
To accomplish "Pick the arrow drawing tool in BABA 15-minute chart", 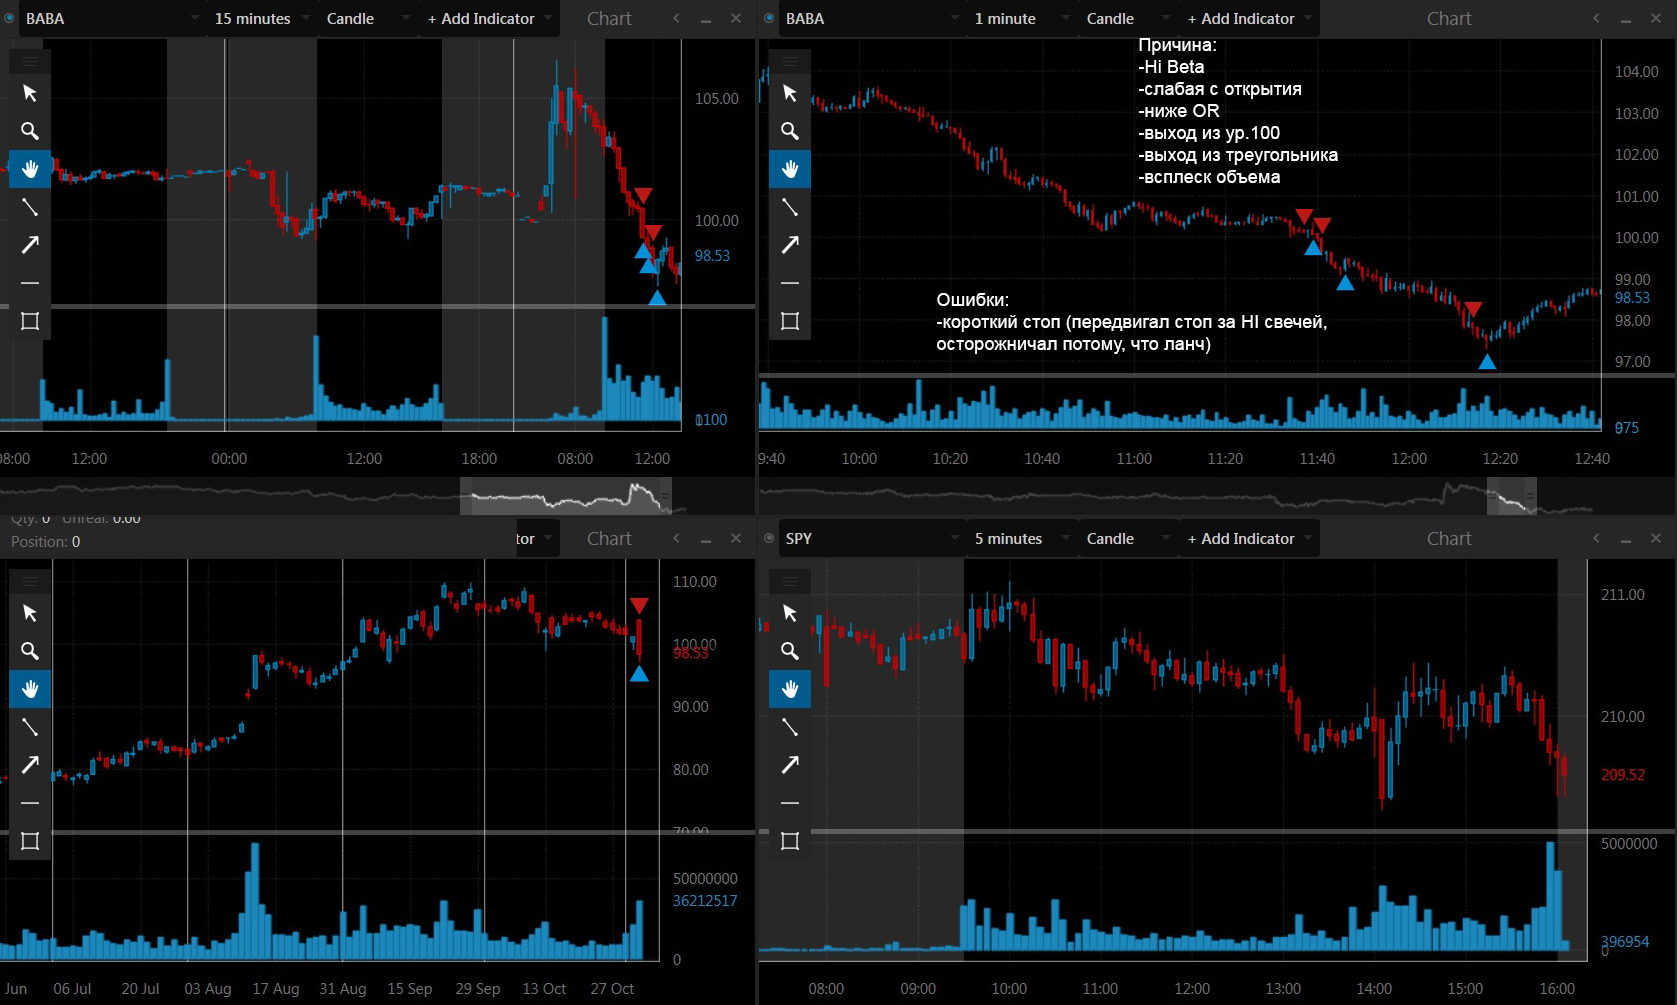I will (x=30, y=245).
